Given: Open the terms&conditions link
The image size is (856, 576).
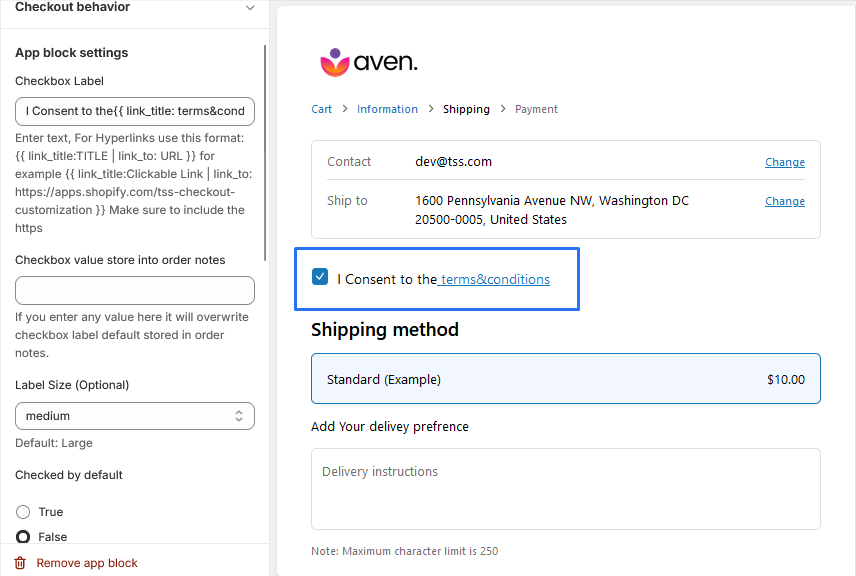Looking at the screenshot, I should pyautogui.click(x=495, y=280).
